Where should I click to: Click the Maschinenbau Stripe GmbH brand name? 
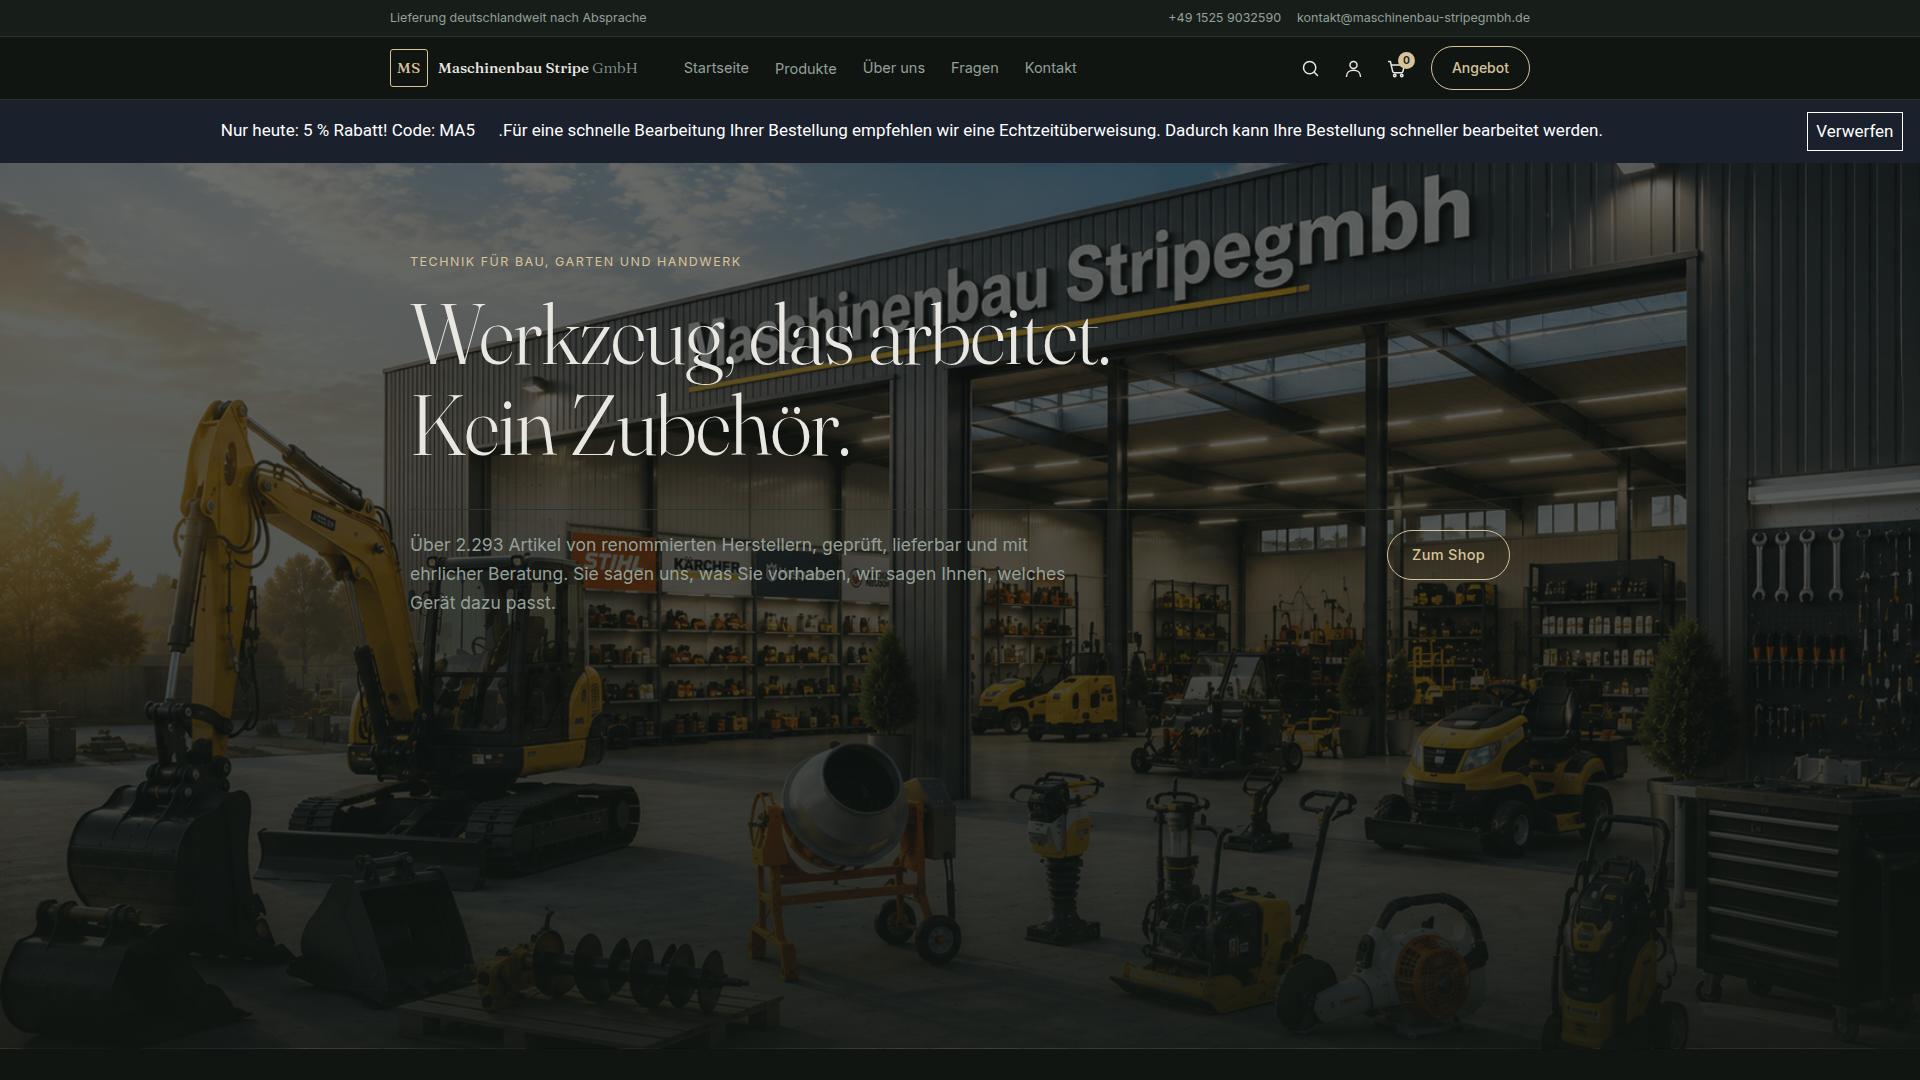537,68
